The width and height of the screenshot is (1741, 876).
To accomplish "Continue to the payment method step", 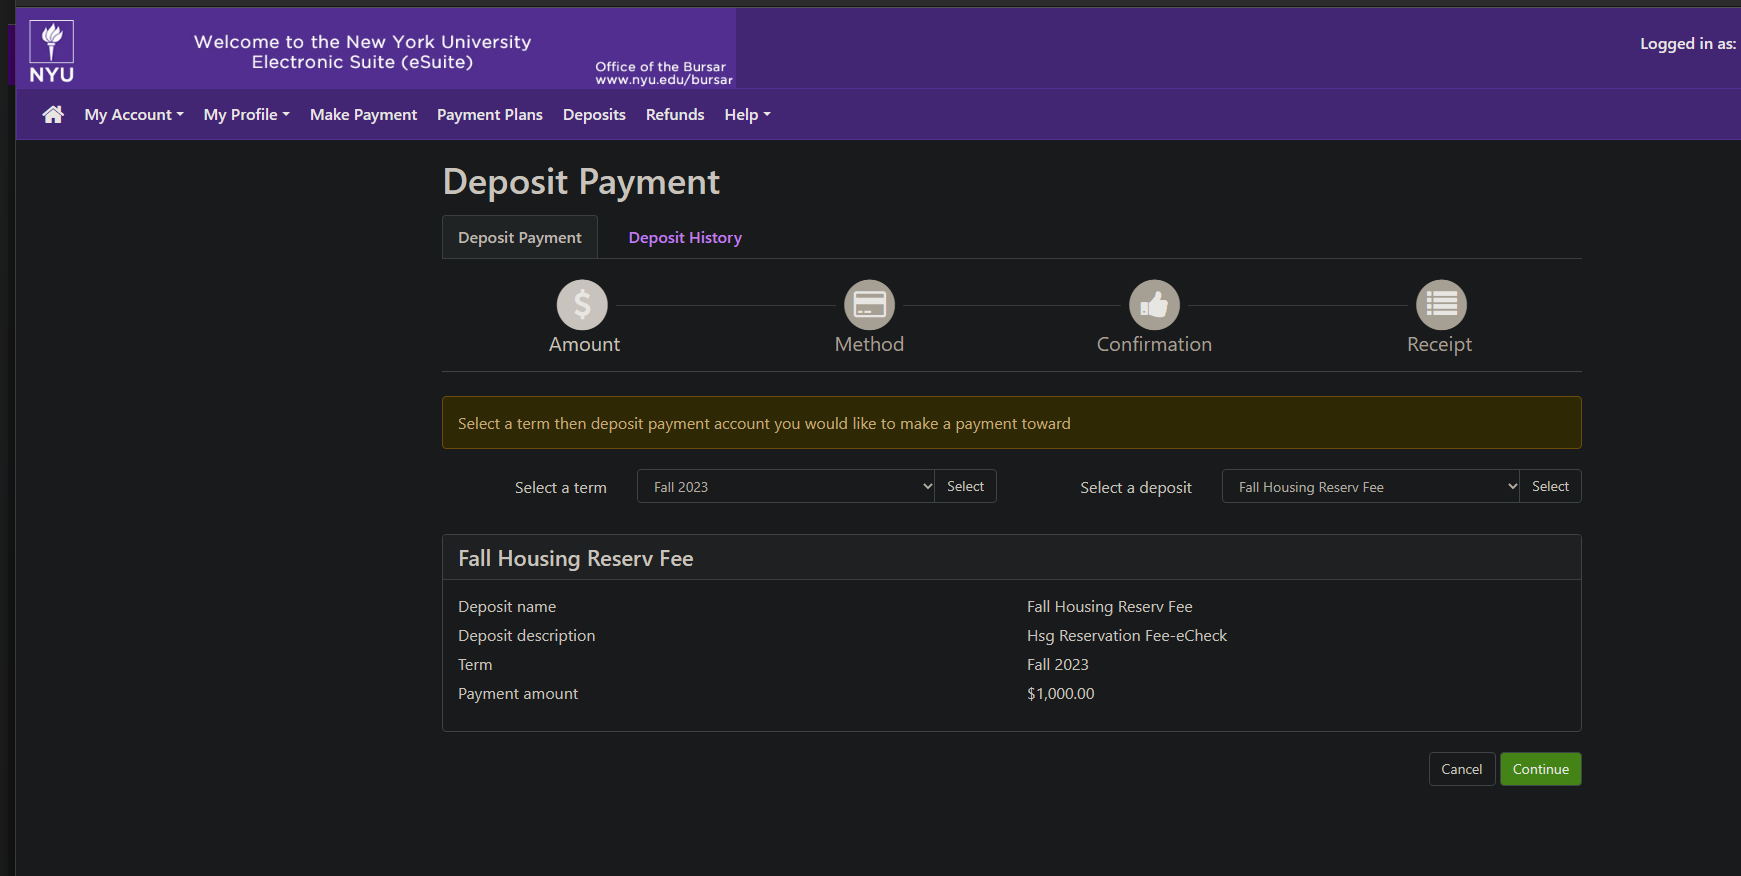I will click(x=1541, y=769).
